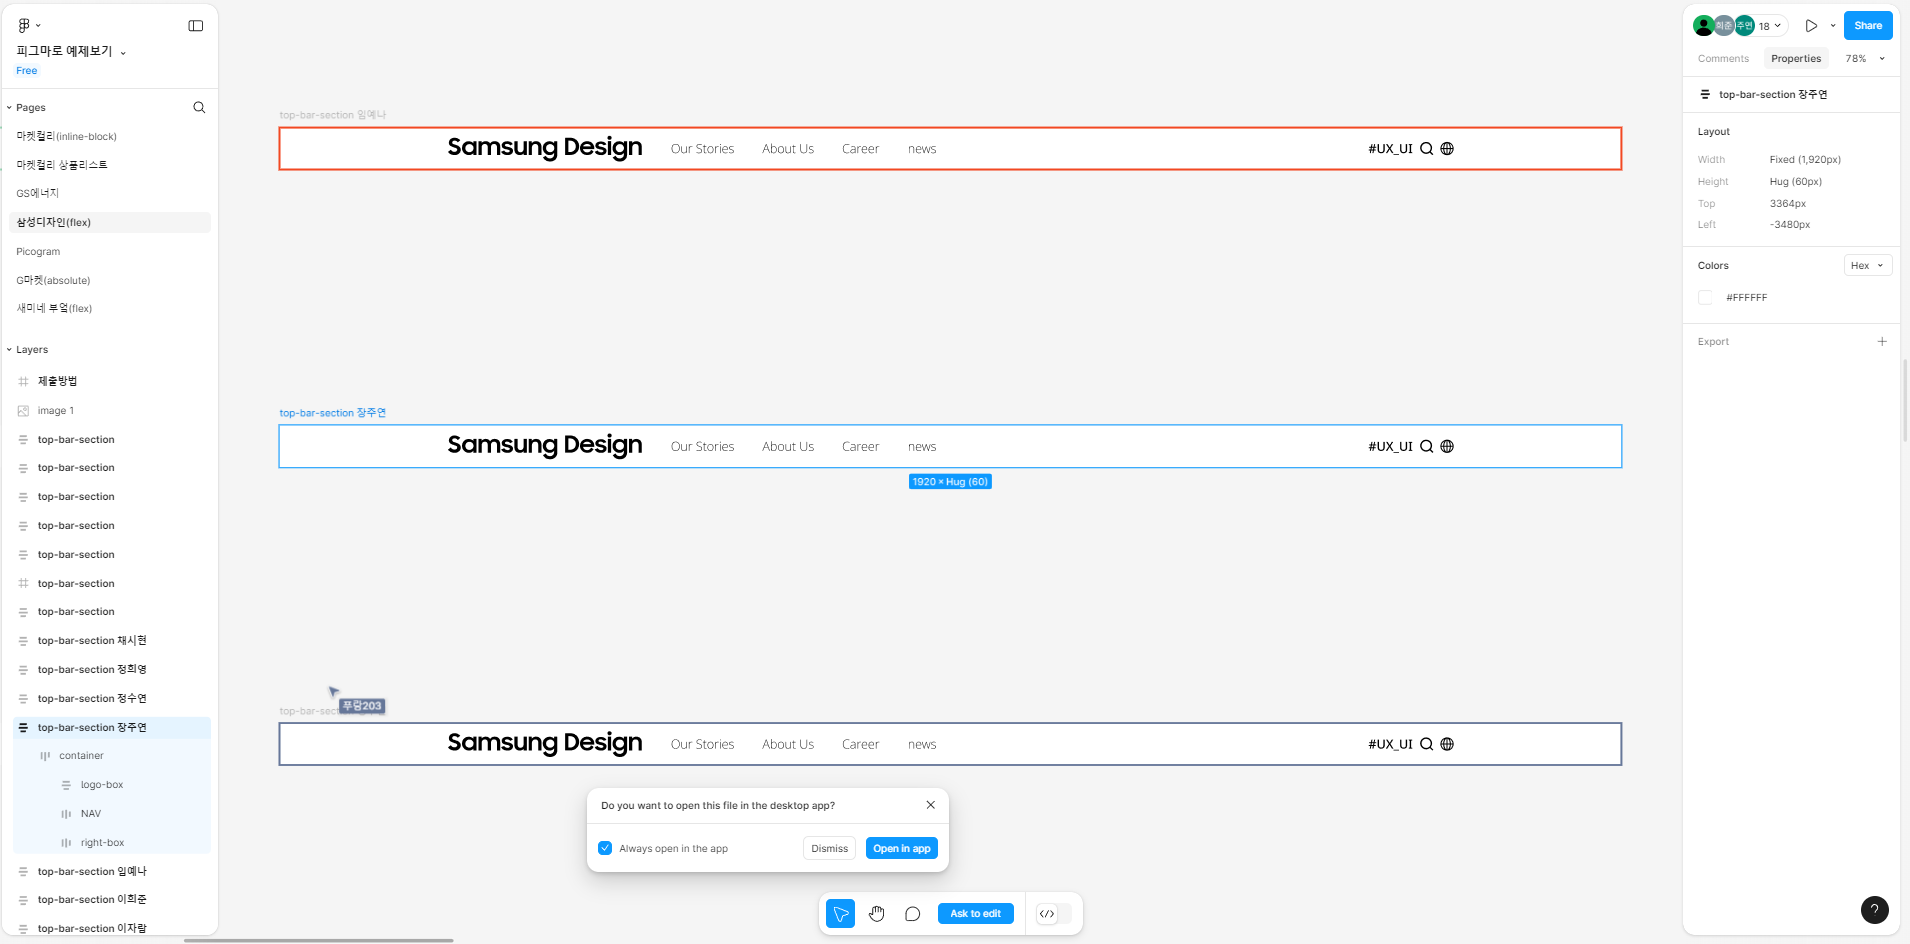
Task: Toggle Dev Mode code icon
Action: [1047, 913]
